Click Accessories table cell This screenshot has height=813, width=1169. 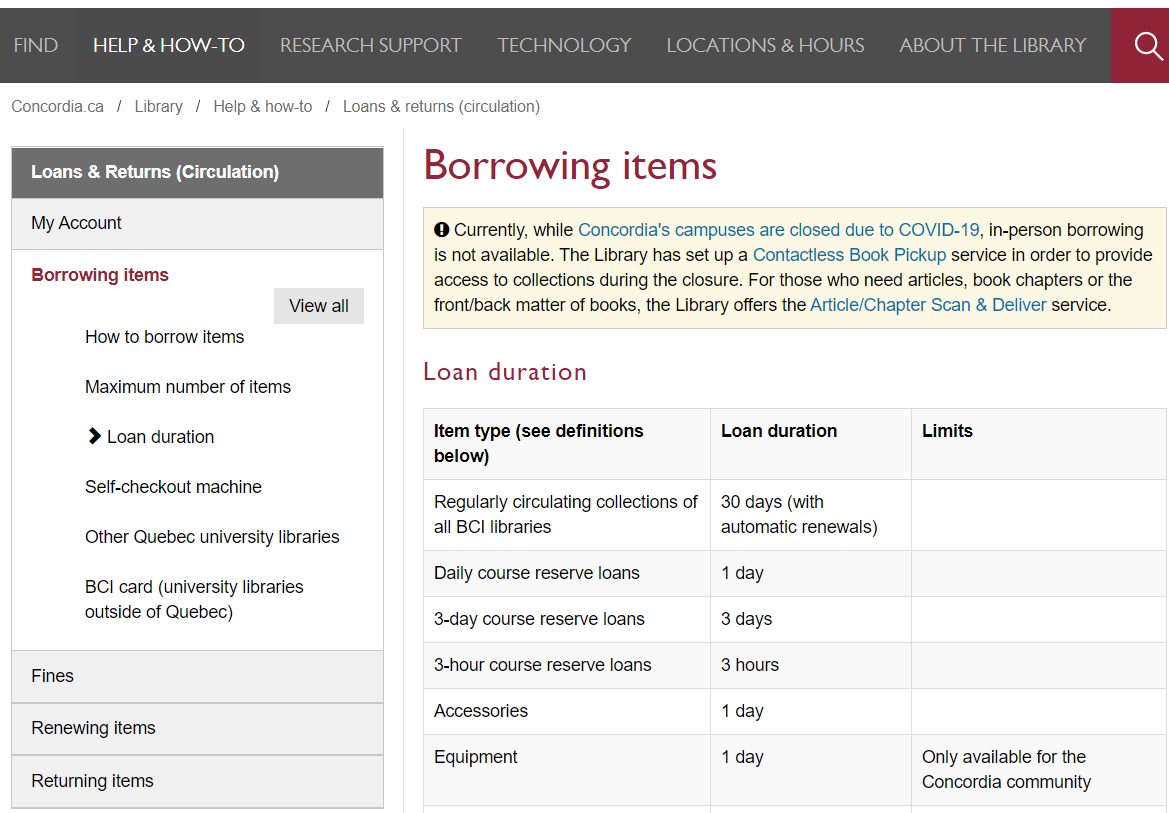(567, 712)
